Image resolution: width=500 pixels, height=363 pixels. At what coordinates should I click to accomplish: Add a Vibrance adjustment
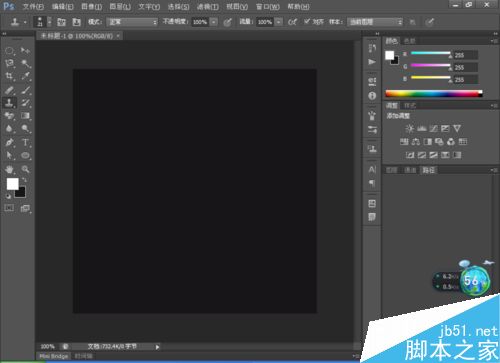click(457, 129)
